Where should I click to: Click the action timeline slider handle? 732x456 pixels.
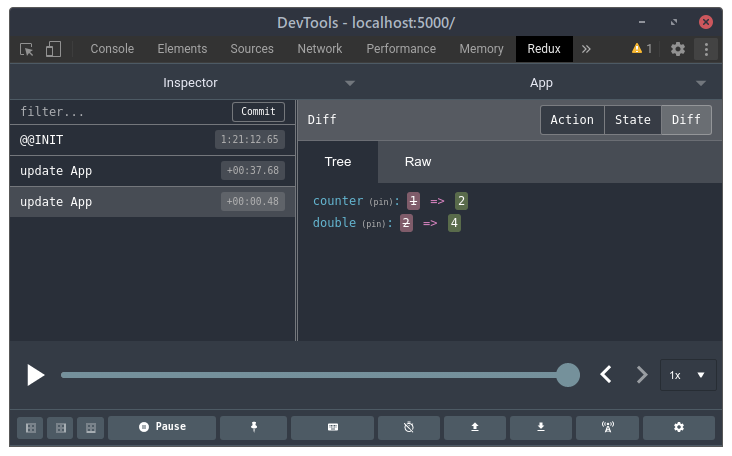coord(568,375)
